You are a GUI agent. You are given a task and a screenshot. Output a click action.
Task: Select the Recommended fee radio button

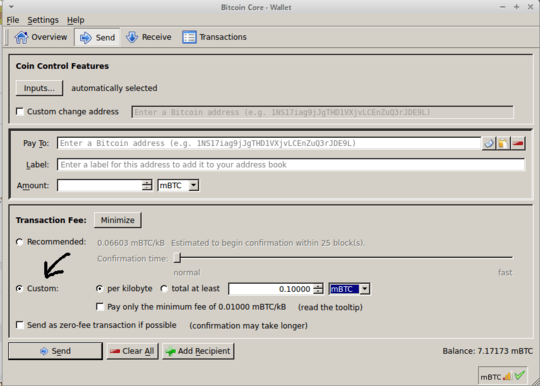(x=20, y=242)
